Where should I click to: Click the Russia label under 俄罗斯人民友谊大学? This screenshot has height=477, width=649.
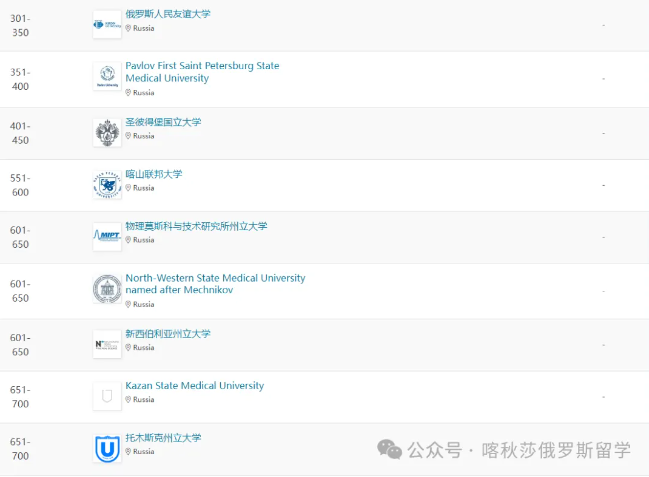pos(144,28)
